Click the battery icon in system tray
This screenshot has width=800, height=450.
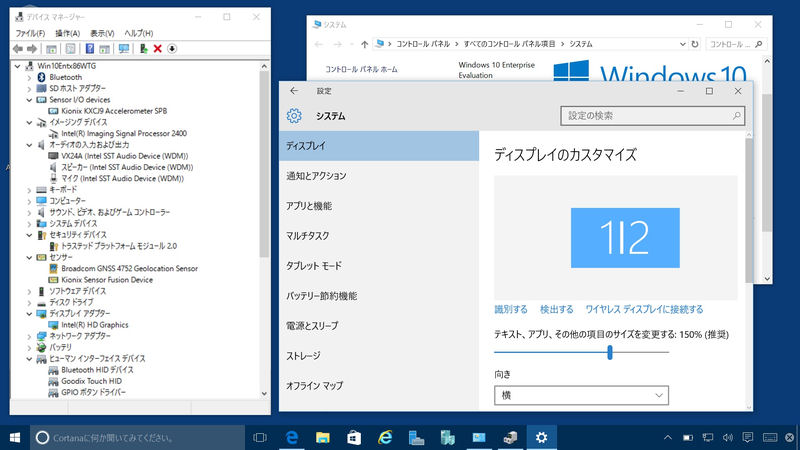[688, 437]
